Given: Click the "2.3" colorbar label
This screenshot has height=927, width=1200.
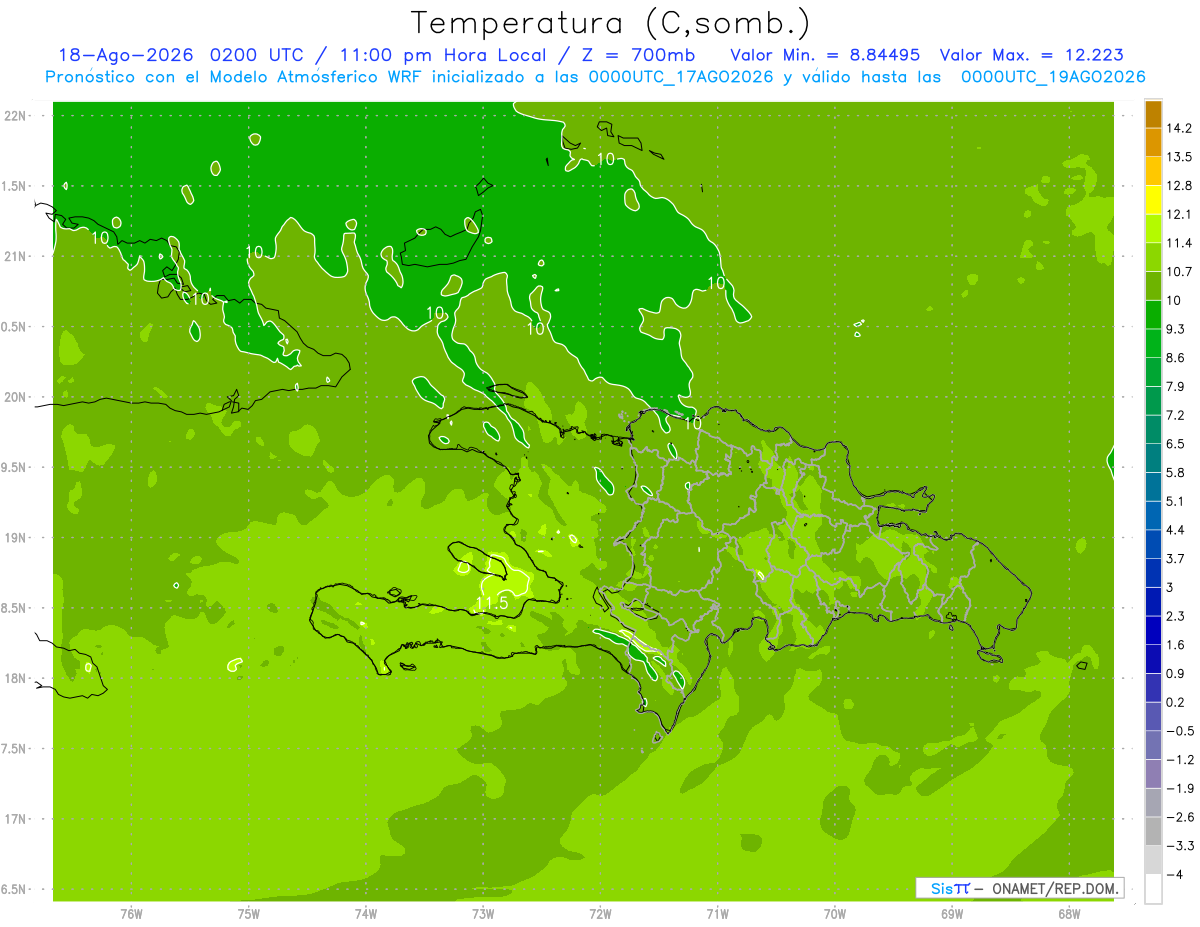Looking at the screenshot, I should pos(1176,616).
